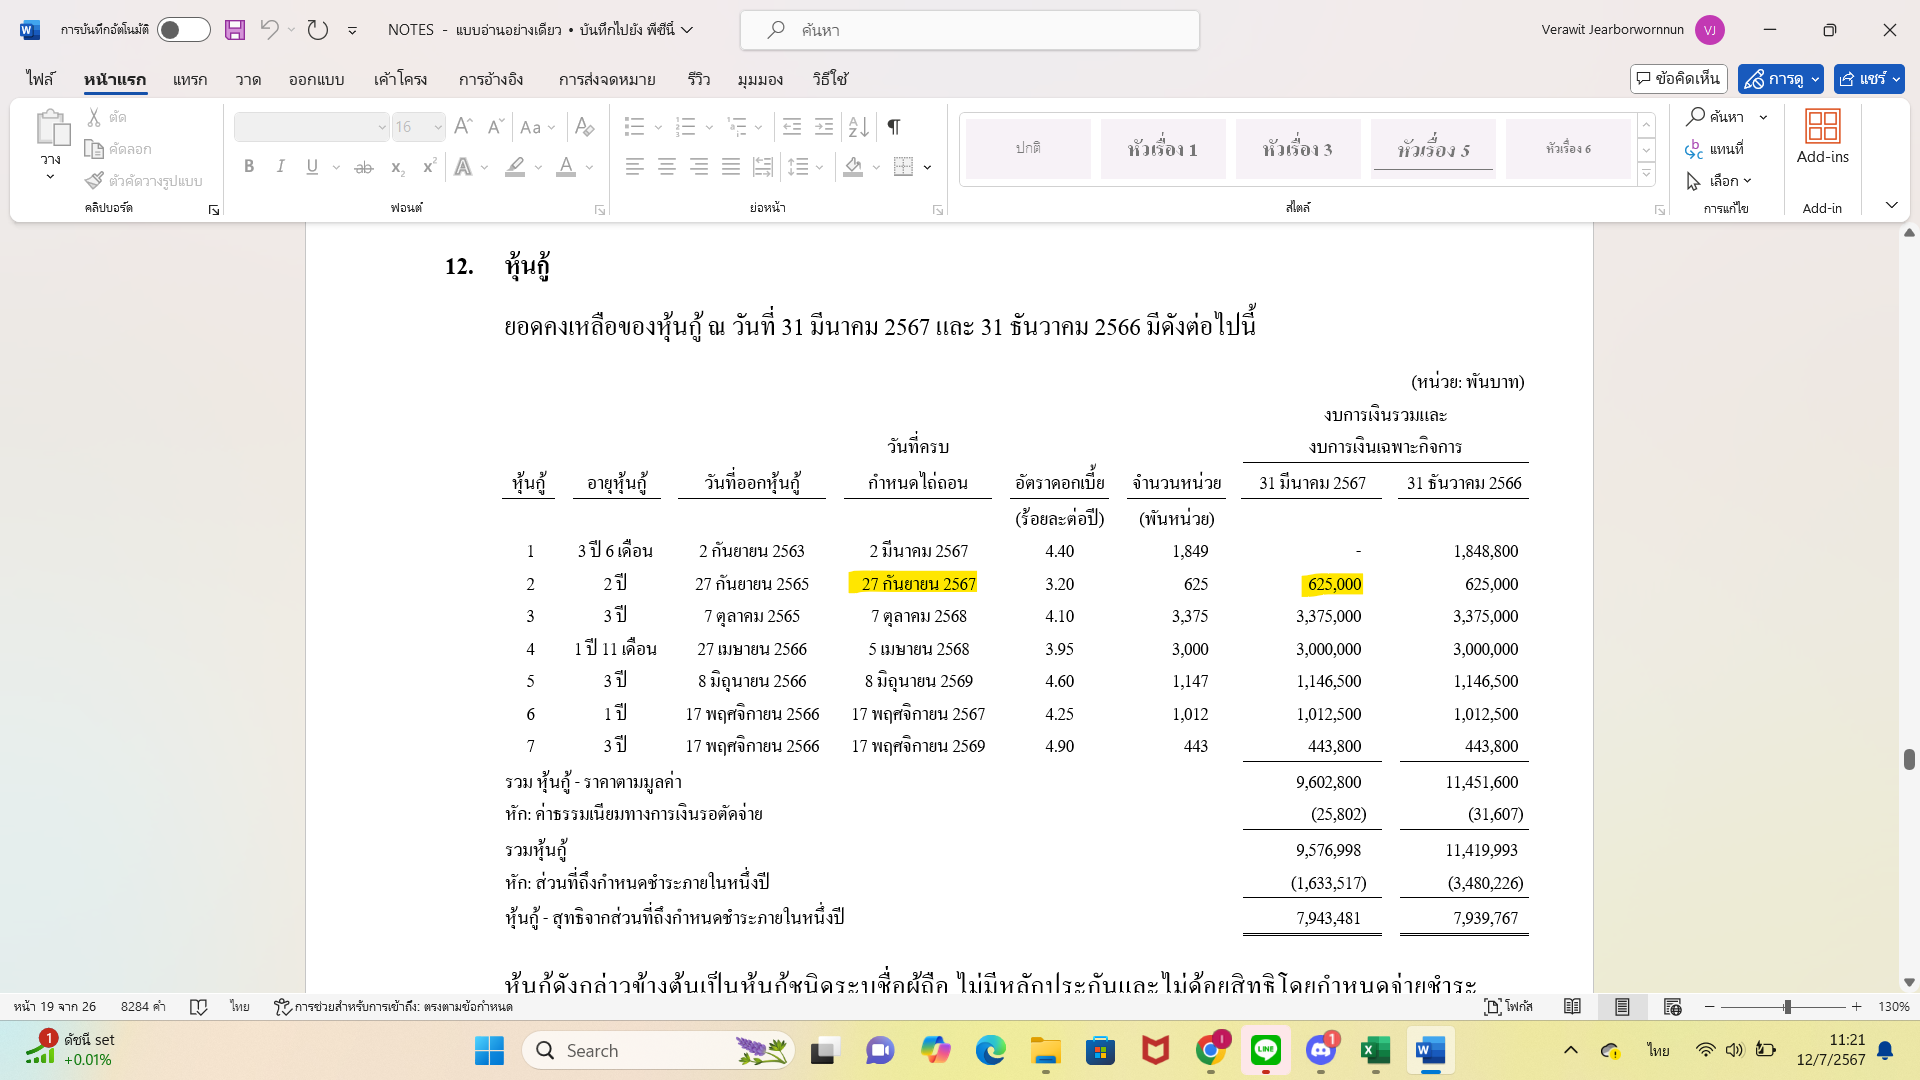This screenshot has height=1080, width=1920.
Task: Click the แชร์ (Share) button
Action: (1868, 79)
